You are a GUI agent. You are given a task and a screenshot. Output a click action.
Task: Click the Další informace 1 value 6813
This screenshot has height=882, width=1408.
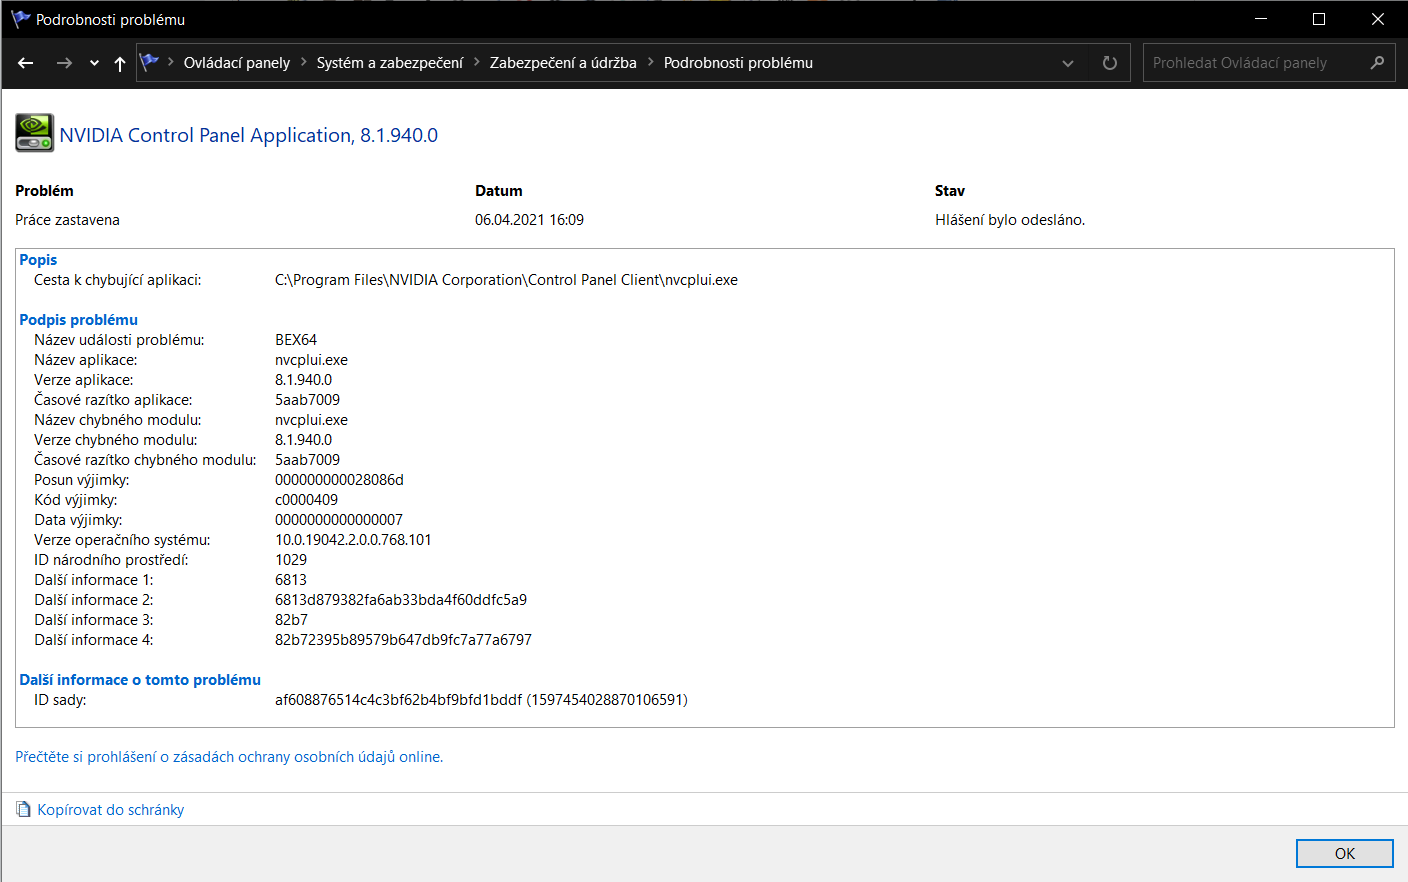[x=291, y=580]
